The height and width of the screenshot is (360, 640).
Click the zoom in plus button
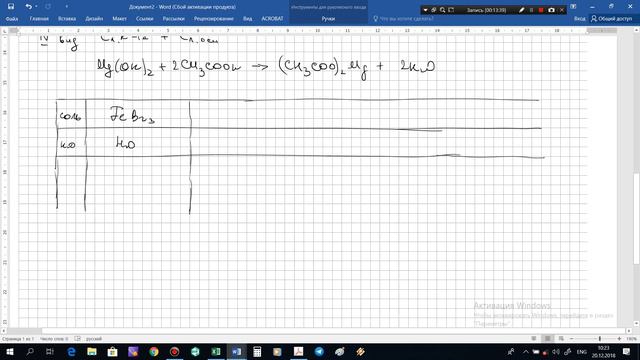tap(619, 339)
